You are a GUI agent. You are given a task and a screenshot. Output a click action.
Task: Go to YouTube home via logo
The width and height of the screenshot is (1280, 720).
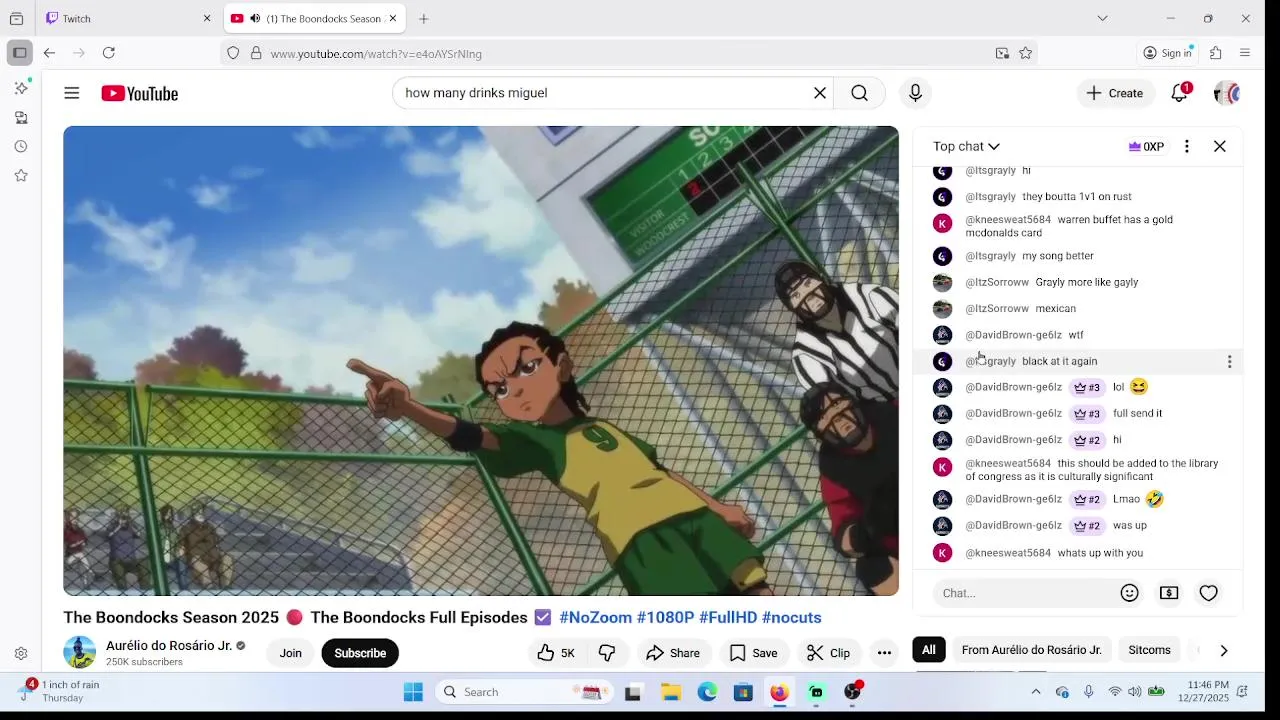pyautogui.click(x=140, y=93)
